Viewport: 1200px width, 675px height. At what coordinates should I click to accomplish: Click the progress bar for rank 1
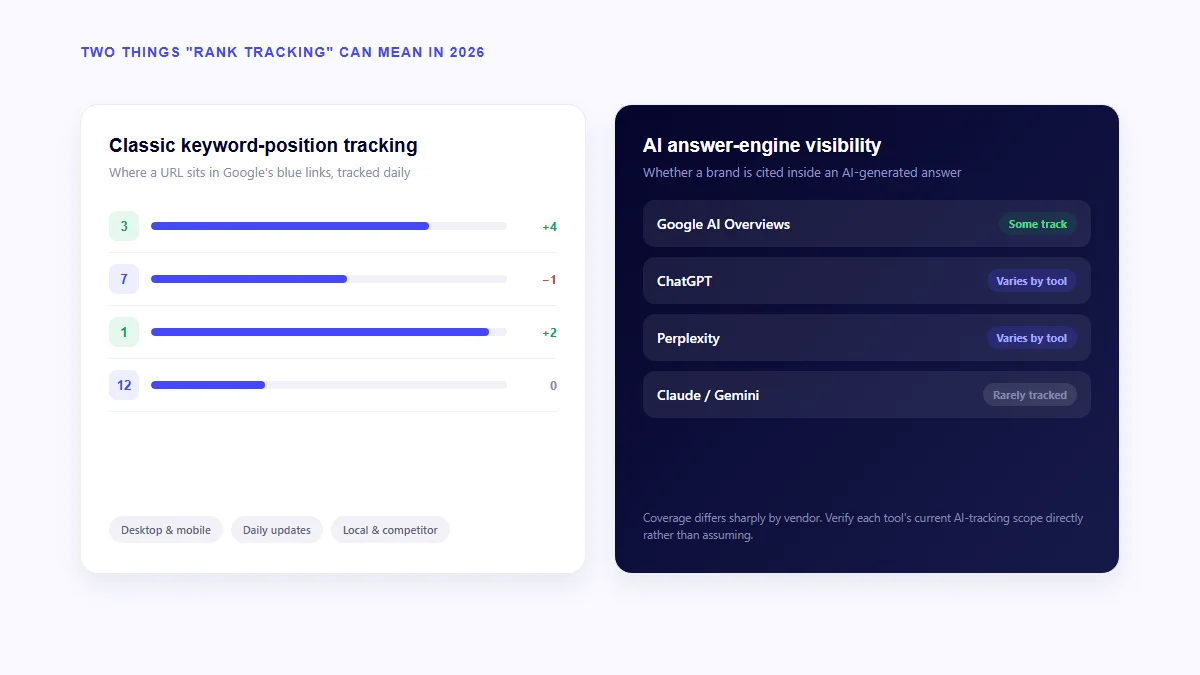329,332
